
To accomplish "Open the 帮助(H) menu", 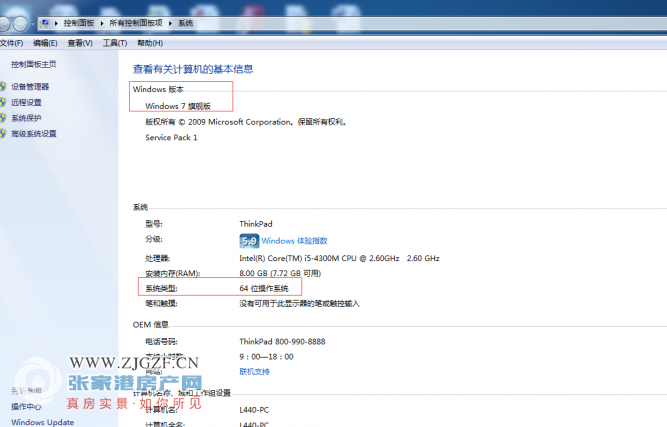I will (x=150, y=43).
